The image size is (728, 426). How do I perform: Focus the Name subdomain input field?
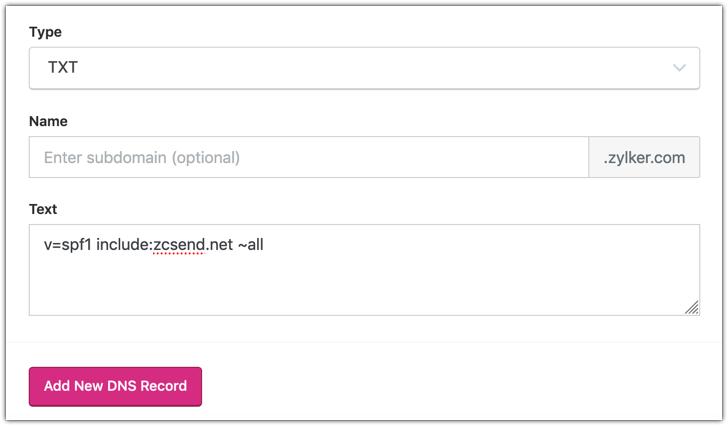coord(309,157)
